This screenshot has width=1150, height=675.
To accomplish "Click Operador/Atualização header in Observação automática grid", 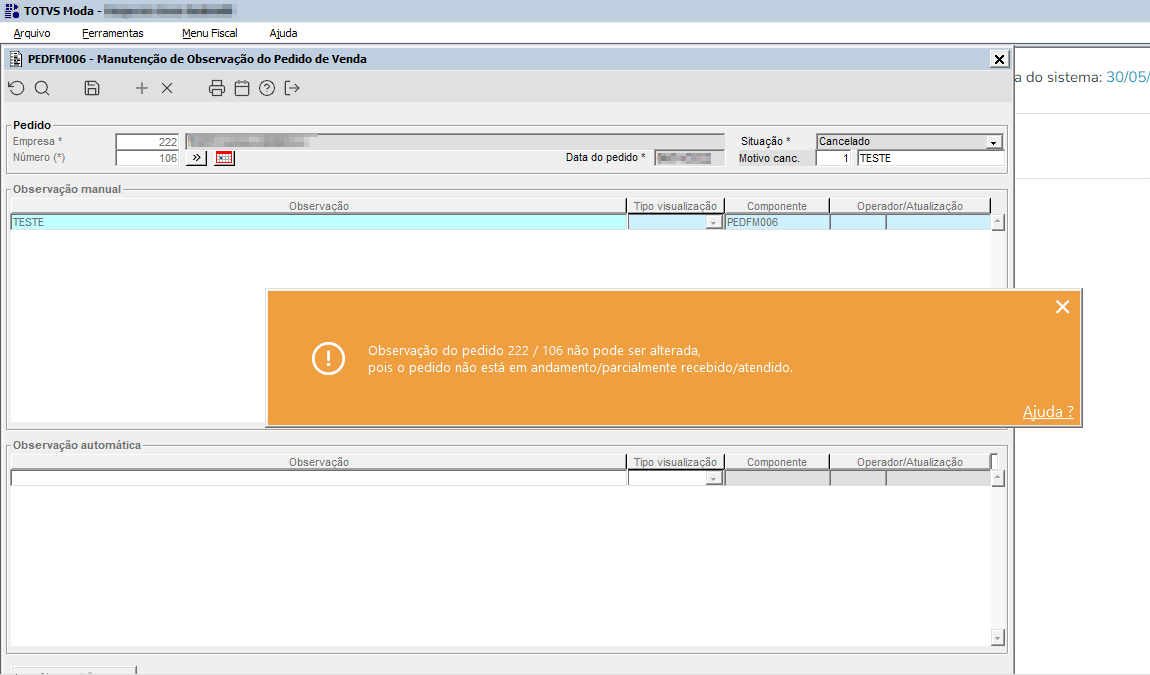I will pyautogui.click(x=910, y=462).
